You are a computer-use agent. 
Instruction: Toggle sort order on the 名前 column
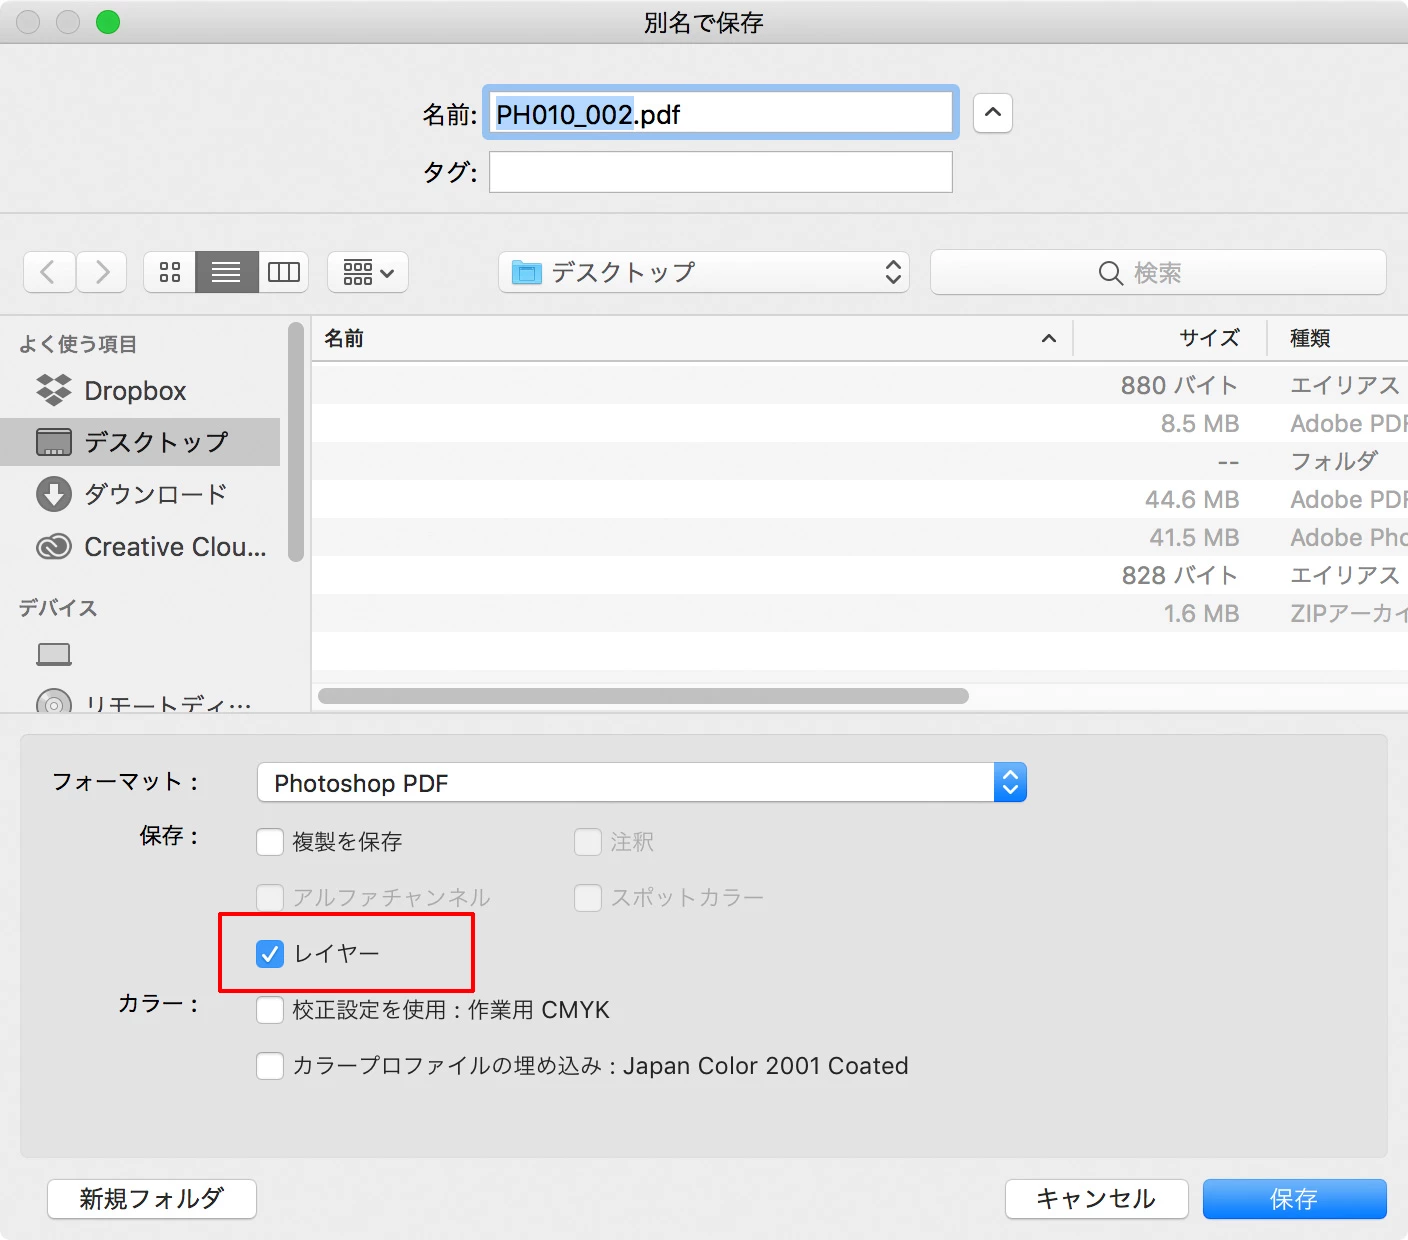[x=692, y=339]
